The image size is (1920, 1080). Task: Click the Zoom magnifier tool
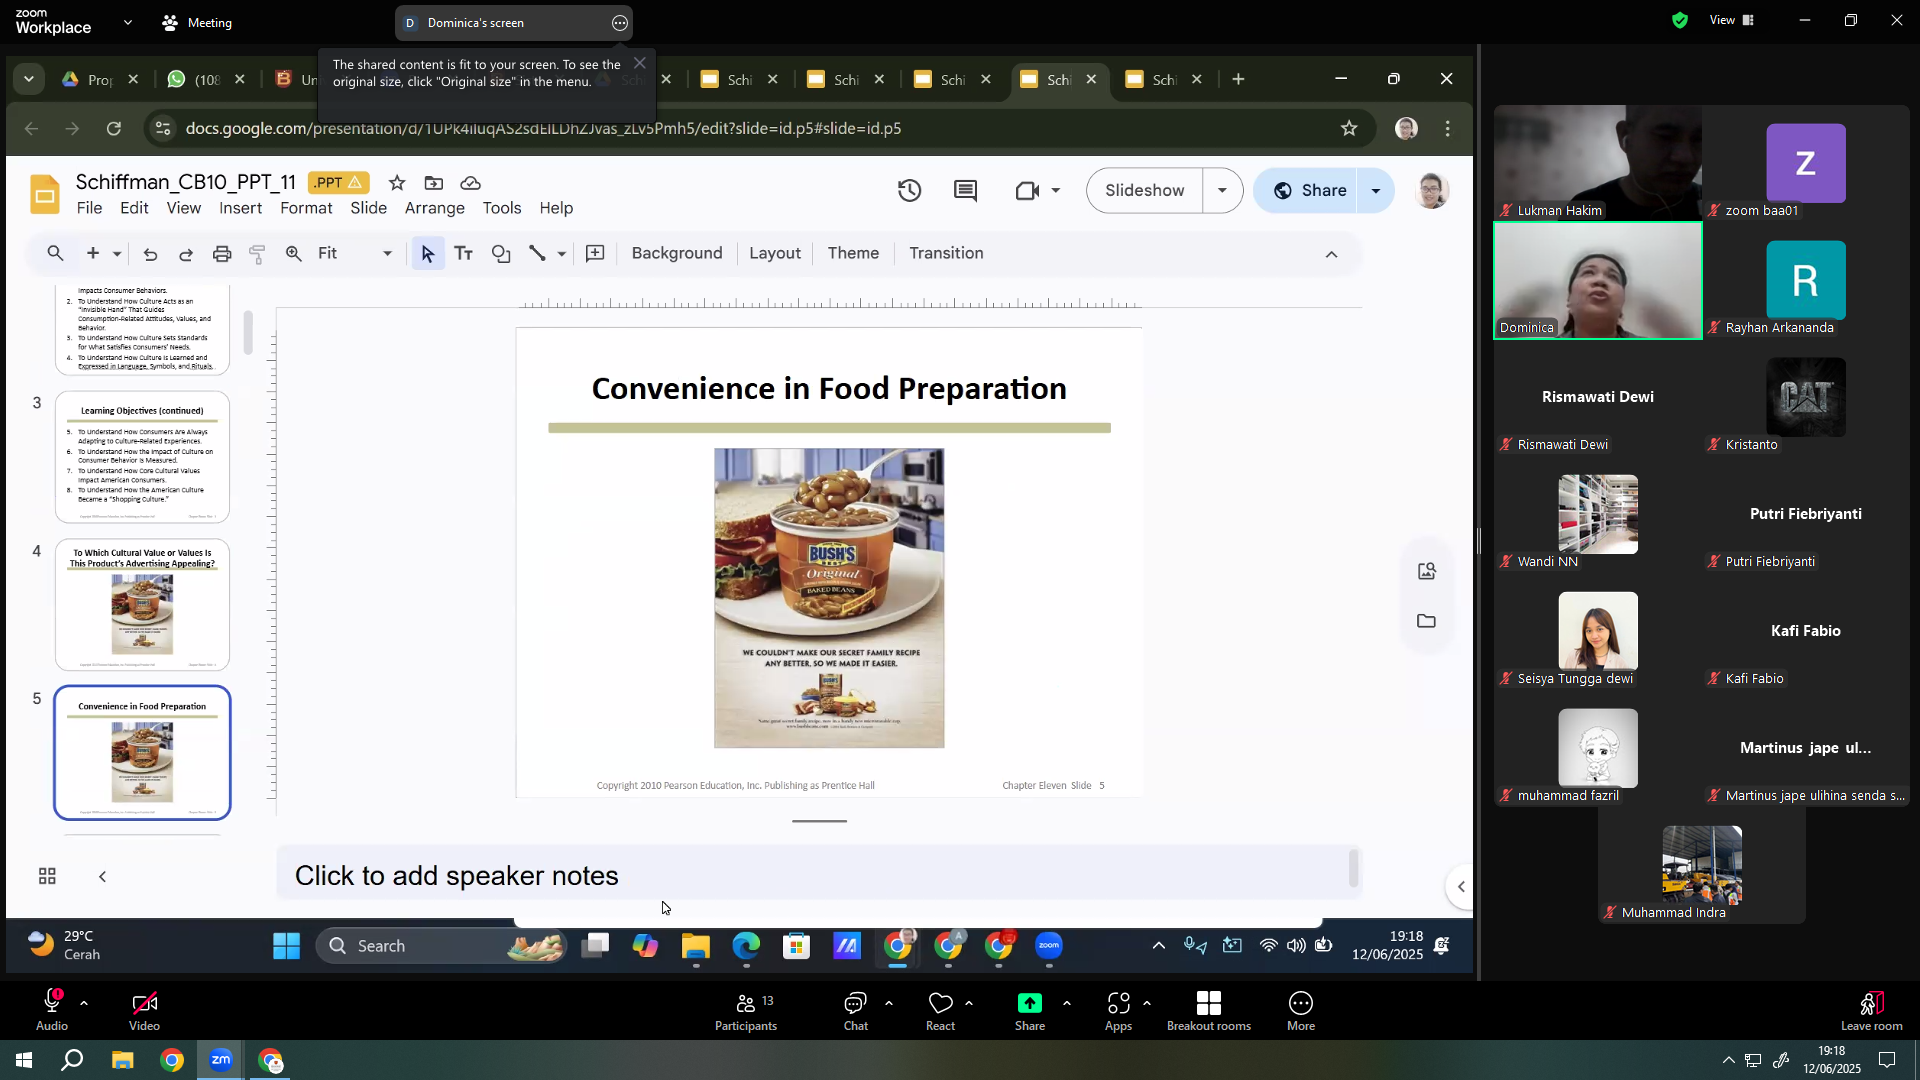(x=294, y=254)
